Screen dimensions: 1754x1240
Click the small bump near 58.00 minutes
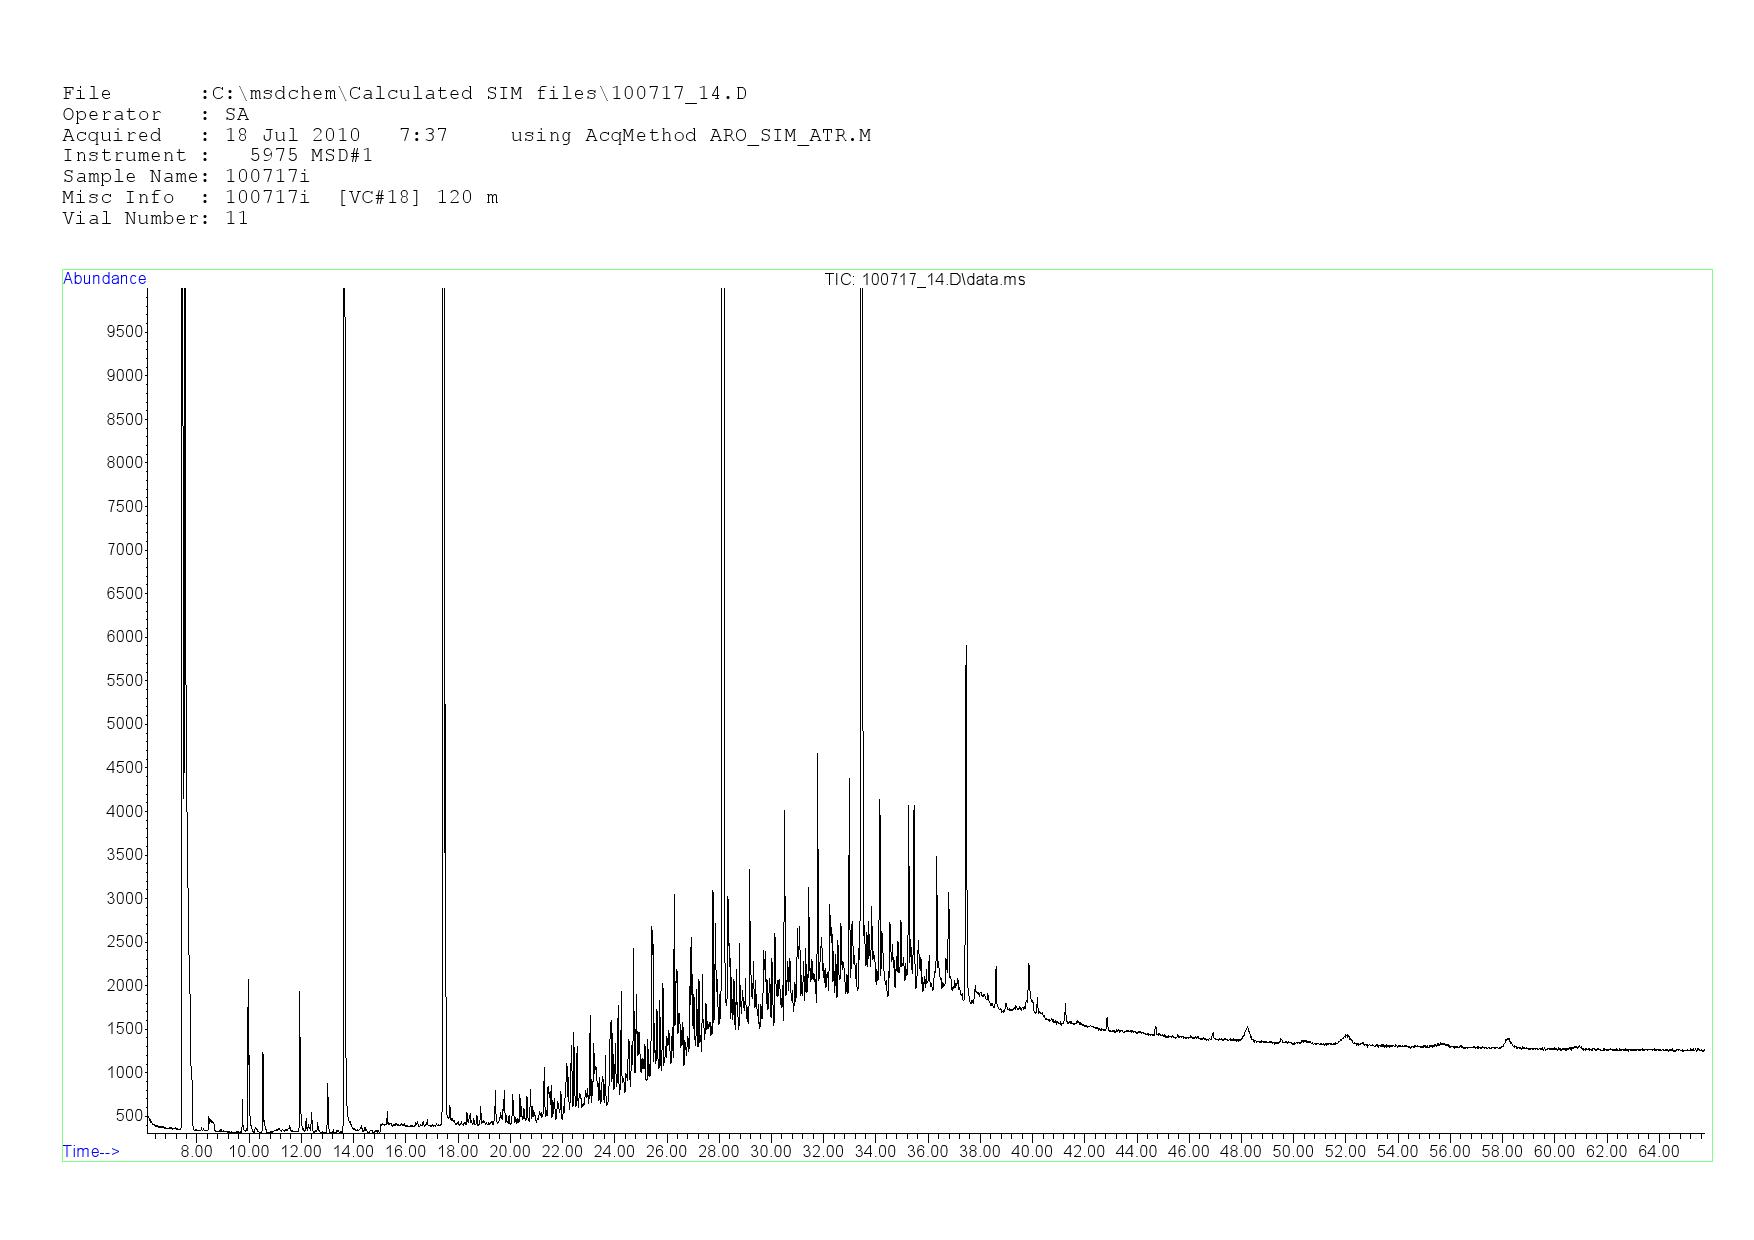[1508, 1041]
